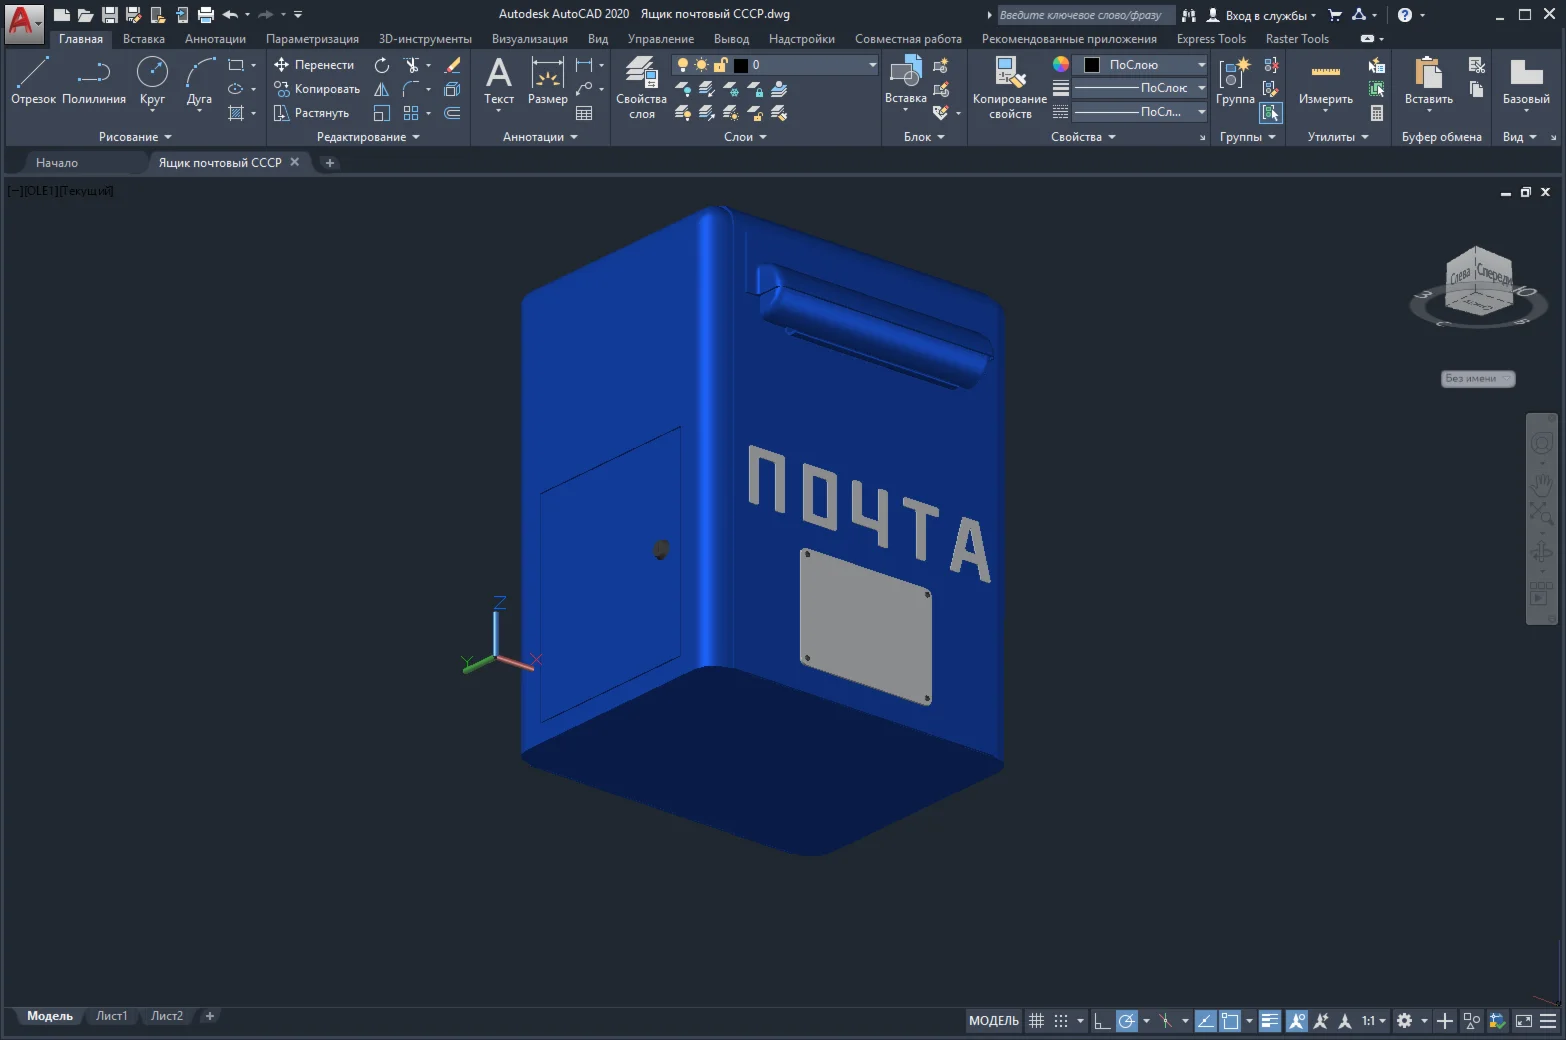Screen dimensions: 1566x1040
Task: Open the Визуализация ribbon tab
Action: coord(529,39)
